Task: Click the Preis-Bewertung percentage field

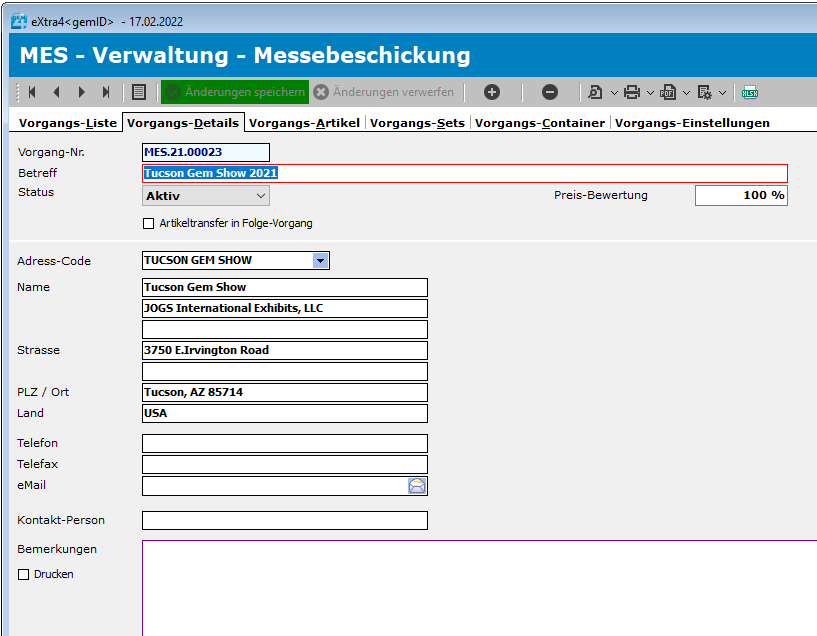Action: point(740,195)
